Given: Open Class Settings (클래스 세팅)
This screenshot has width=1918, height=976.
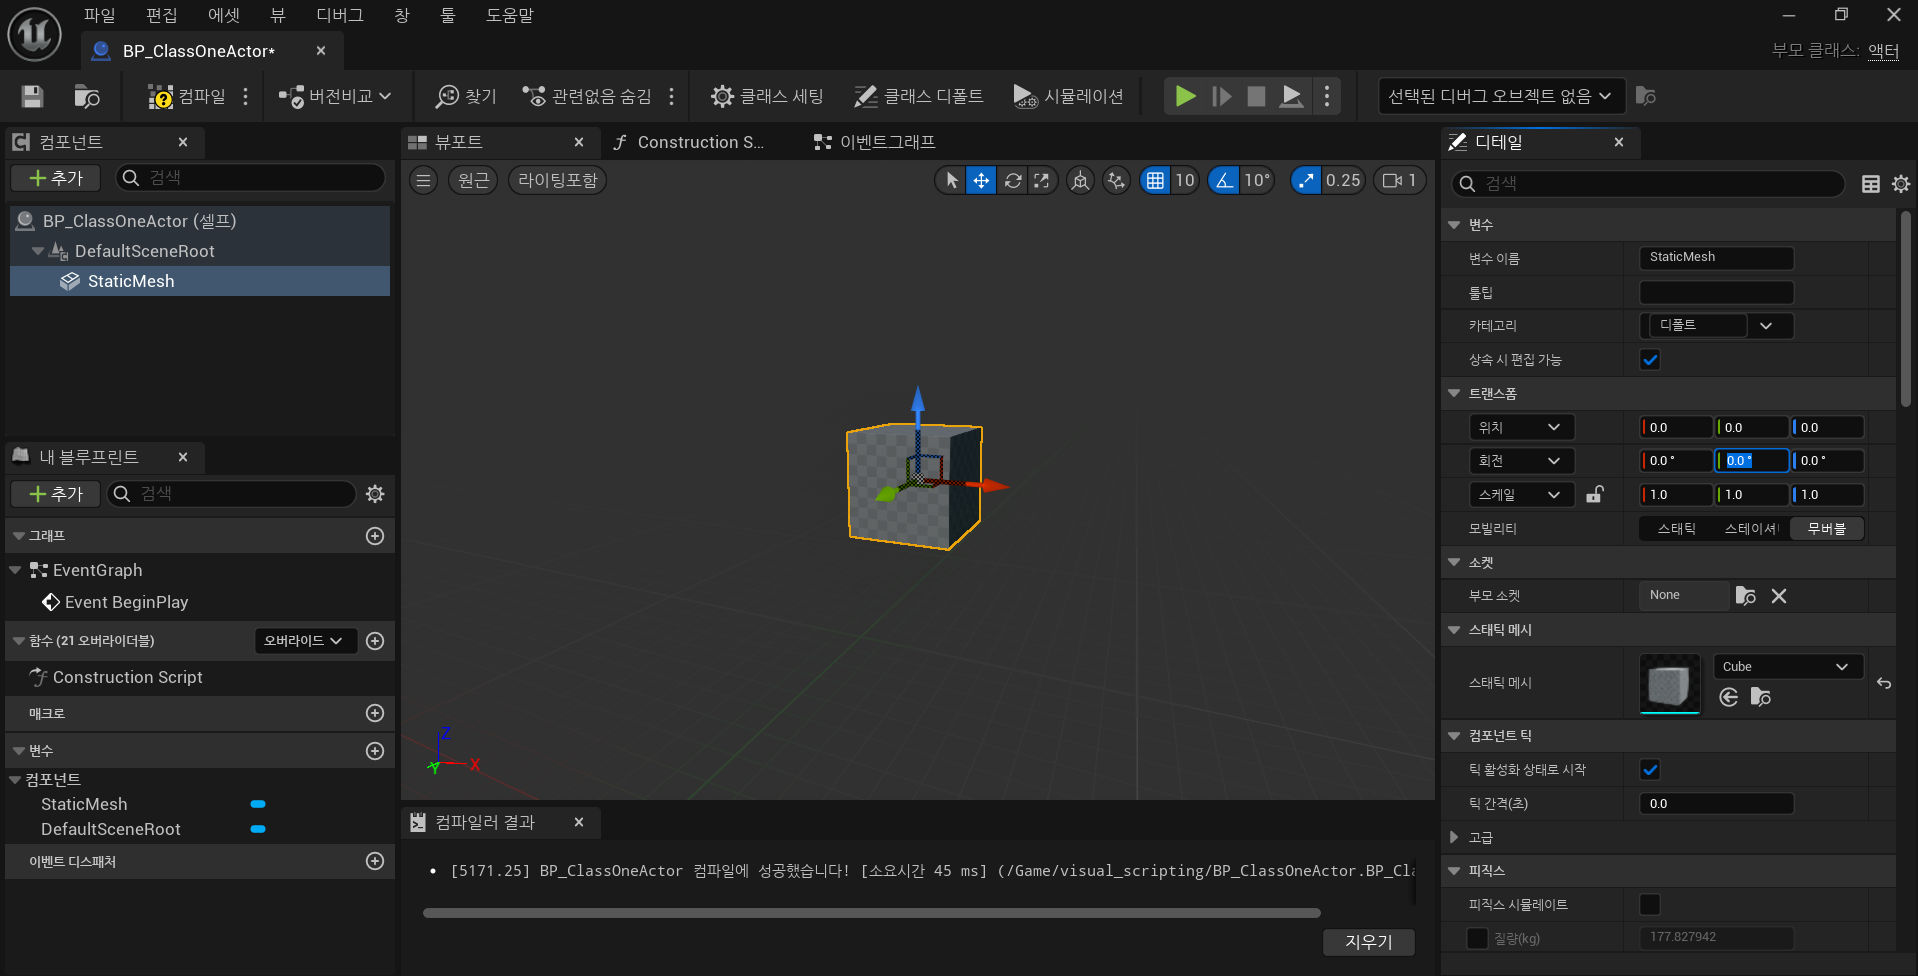Looking at the screenshot, I should (x=767, y=96).
